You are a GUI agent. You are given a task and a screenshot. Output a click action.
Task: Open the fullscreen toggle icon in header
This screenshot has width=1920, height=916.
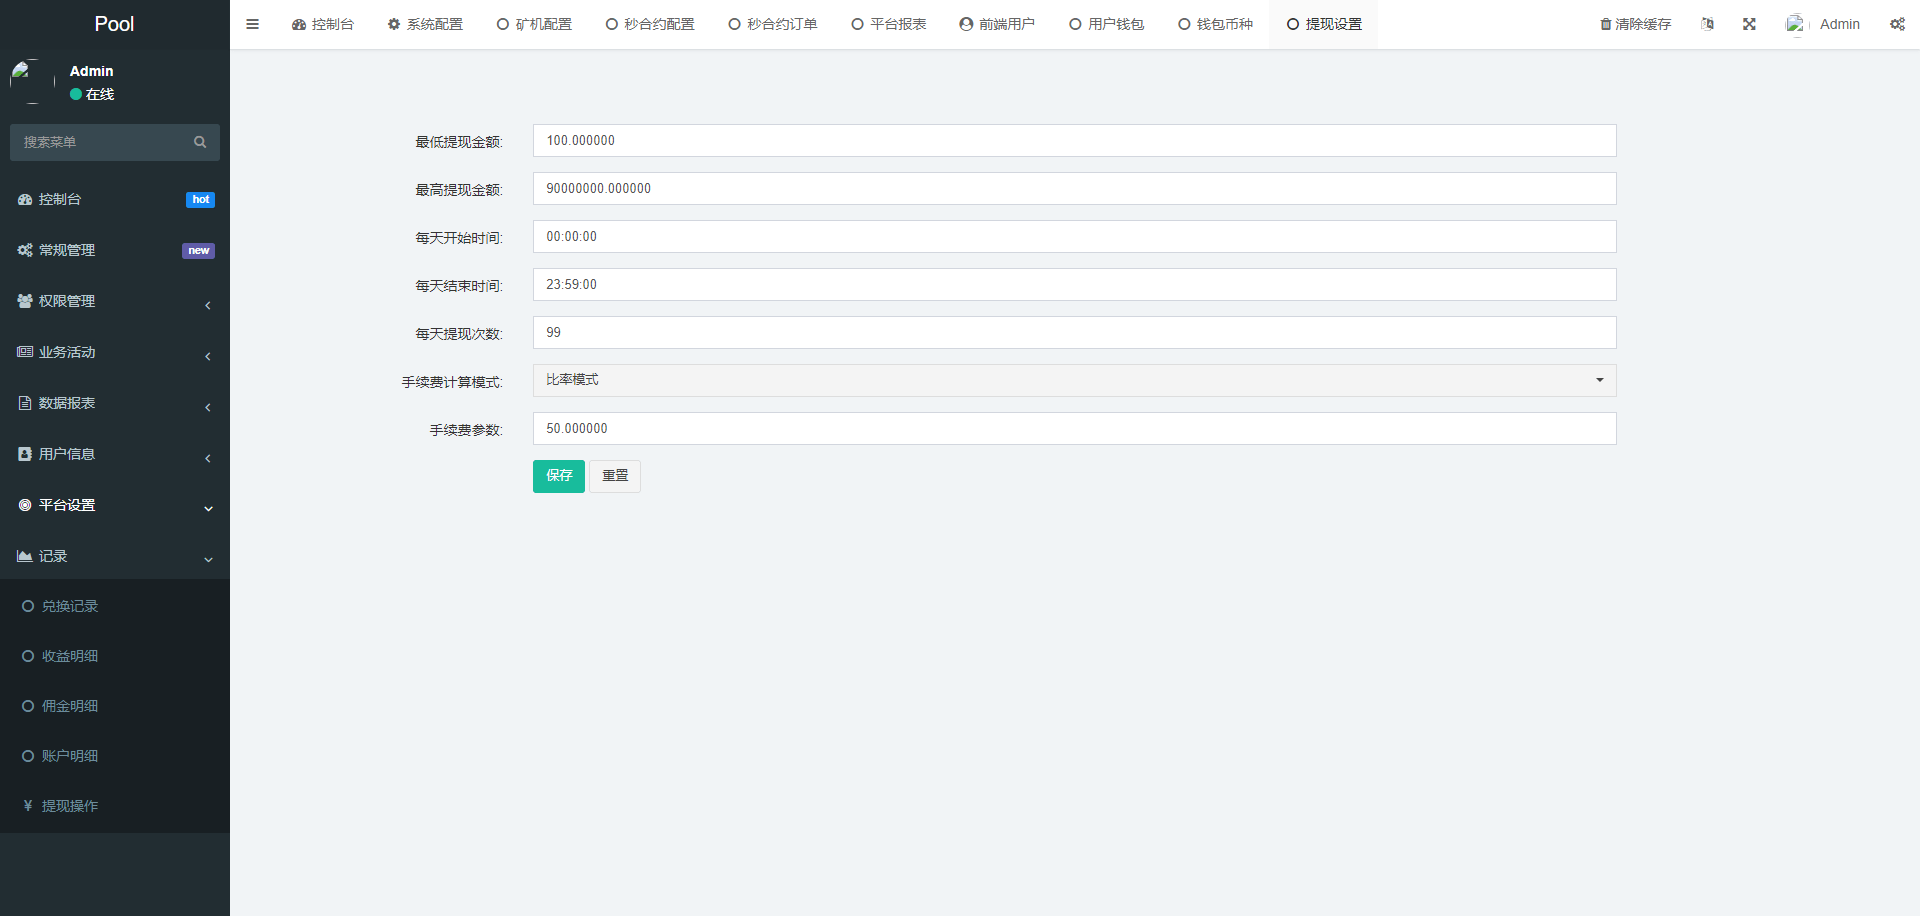1748,23
